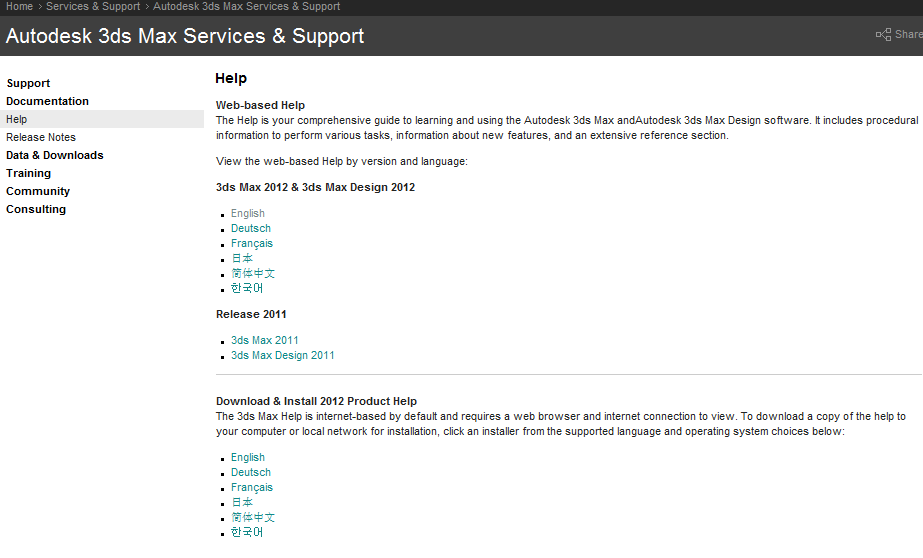923x558 pixels.
Task: Select Help in sidebar
Action: (102, 119)
